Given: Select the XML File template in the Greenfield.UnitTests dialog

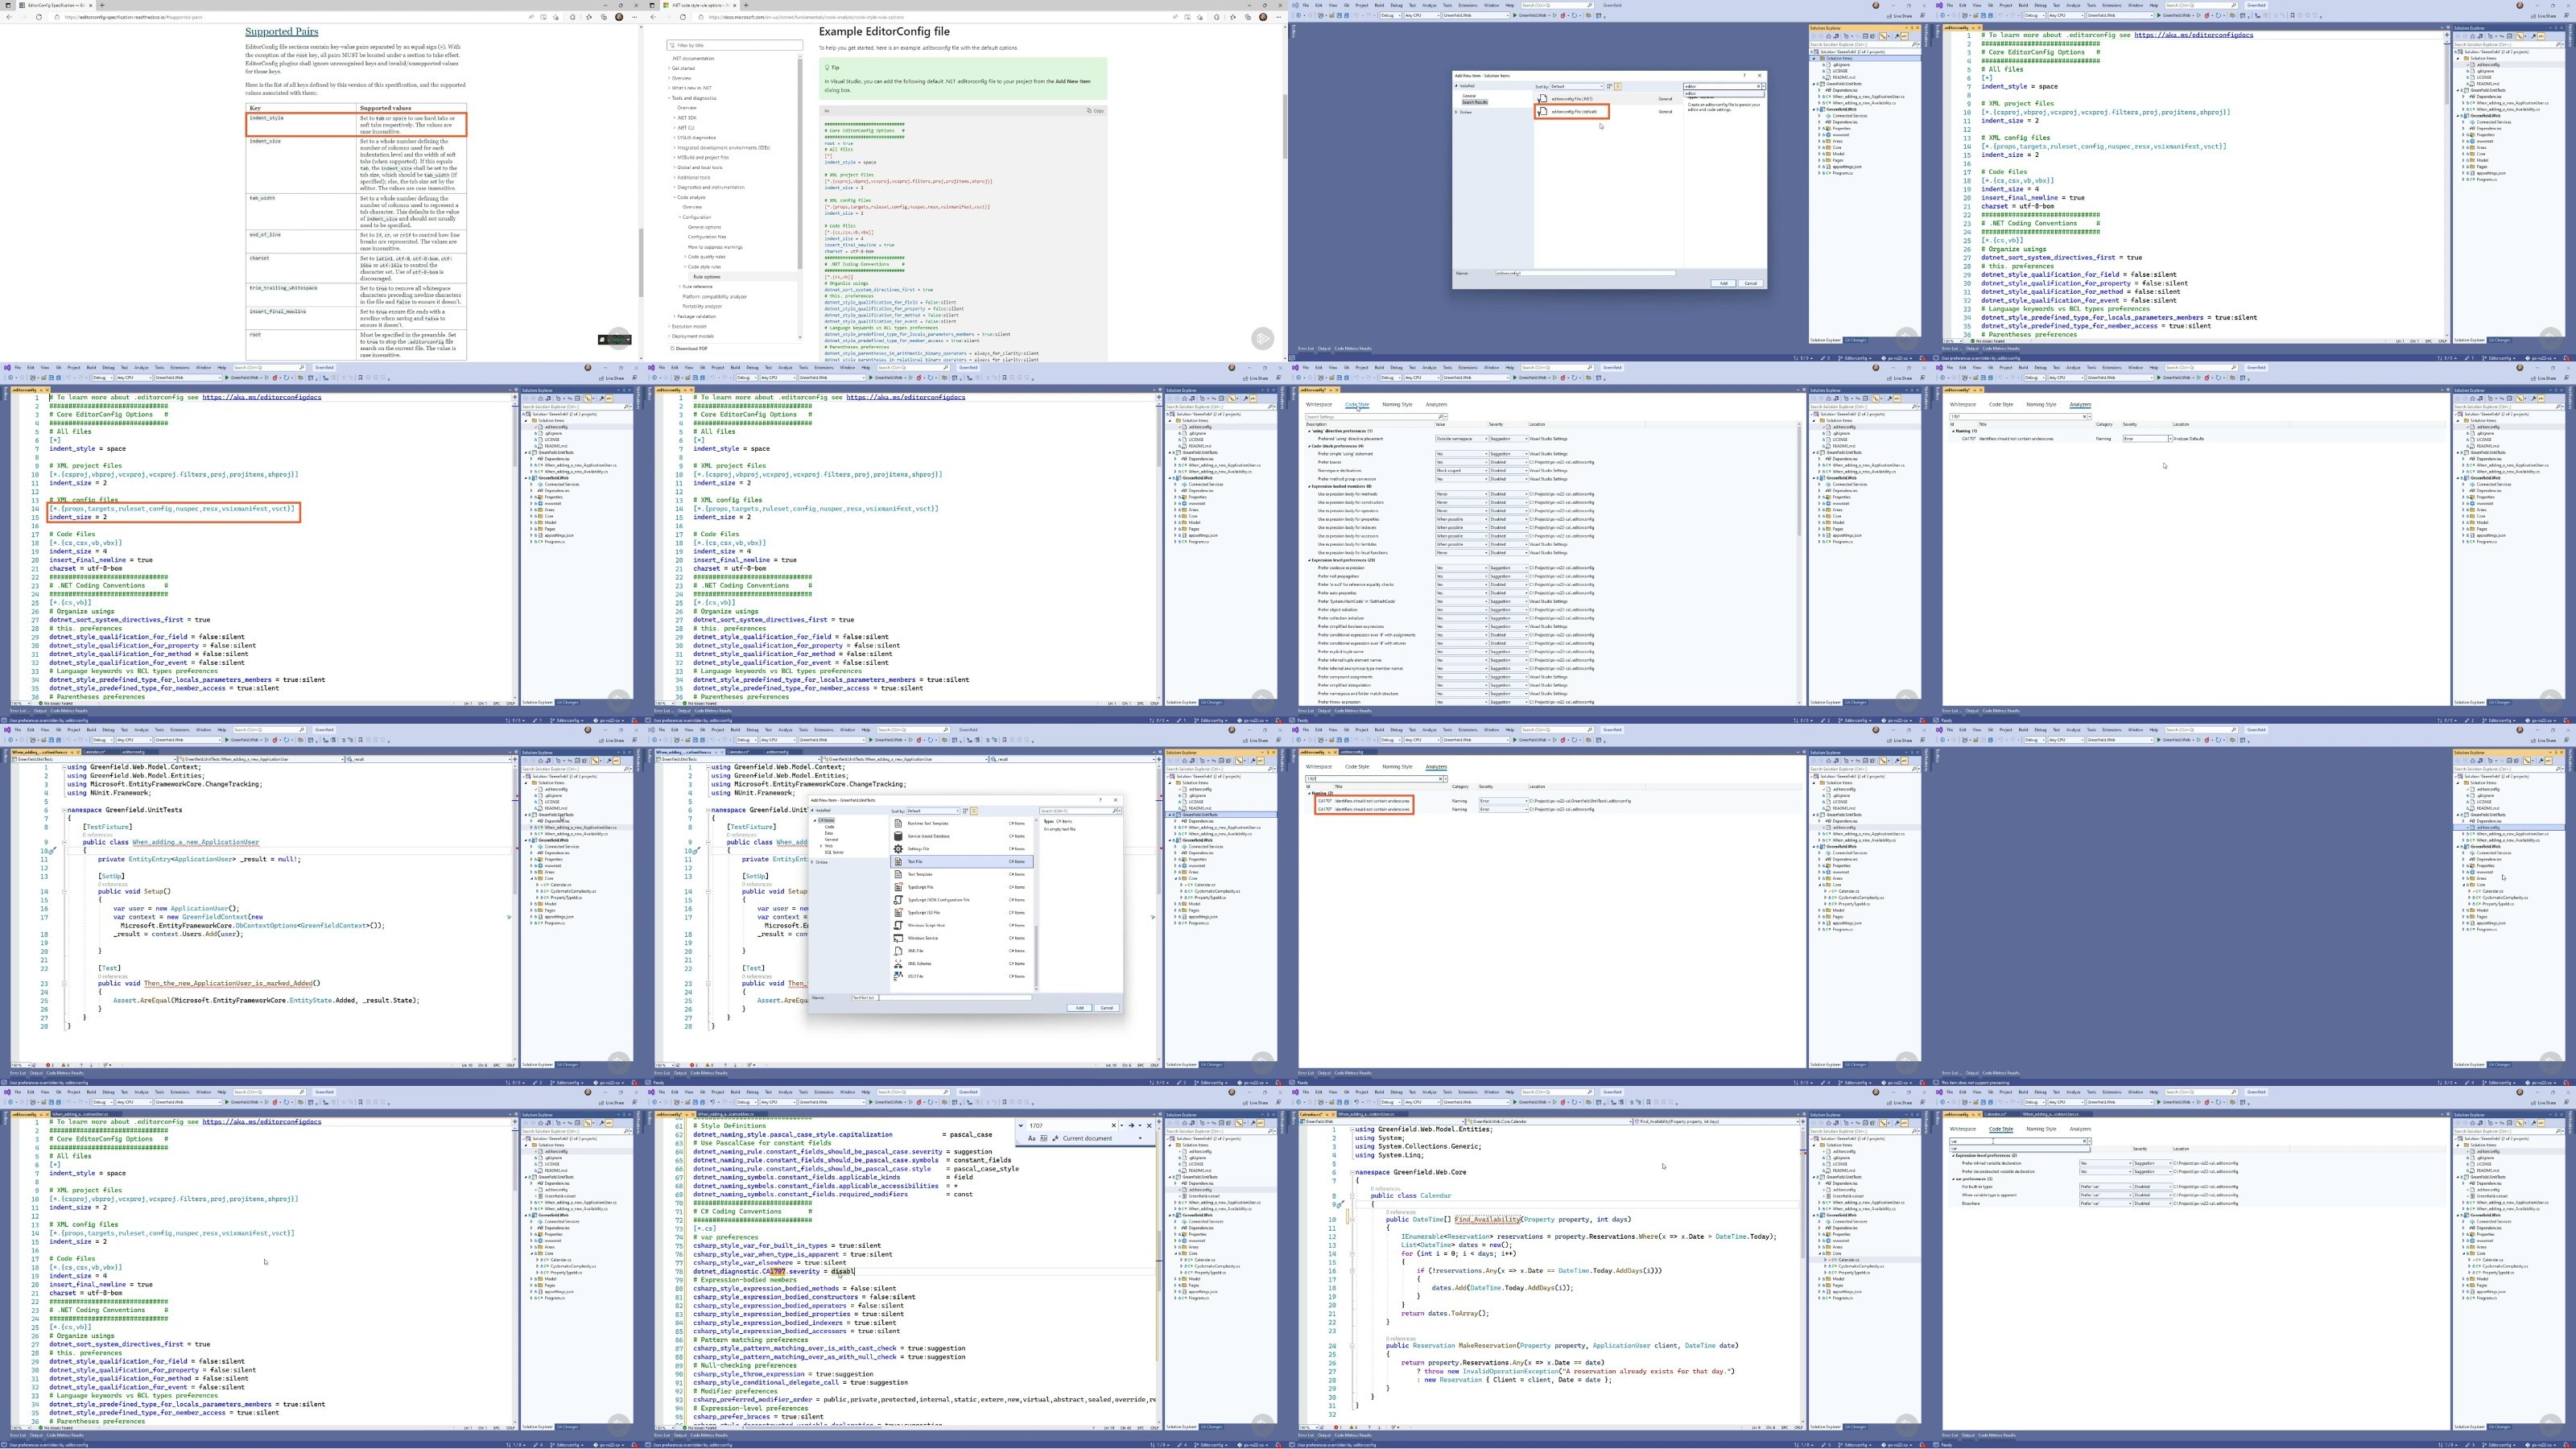Looking at the screenshot, I should (963, 951).
